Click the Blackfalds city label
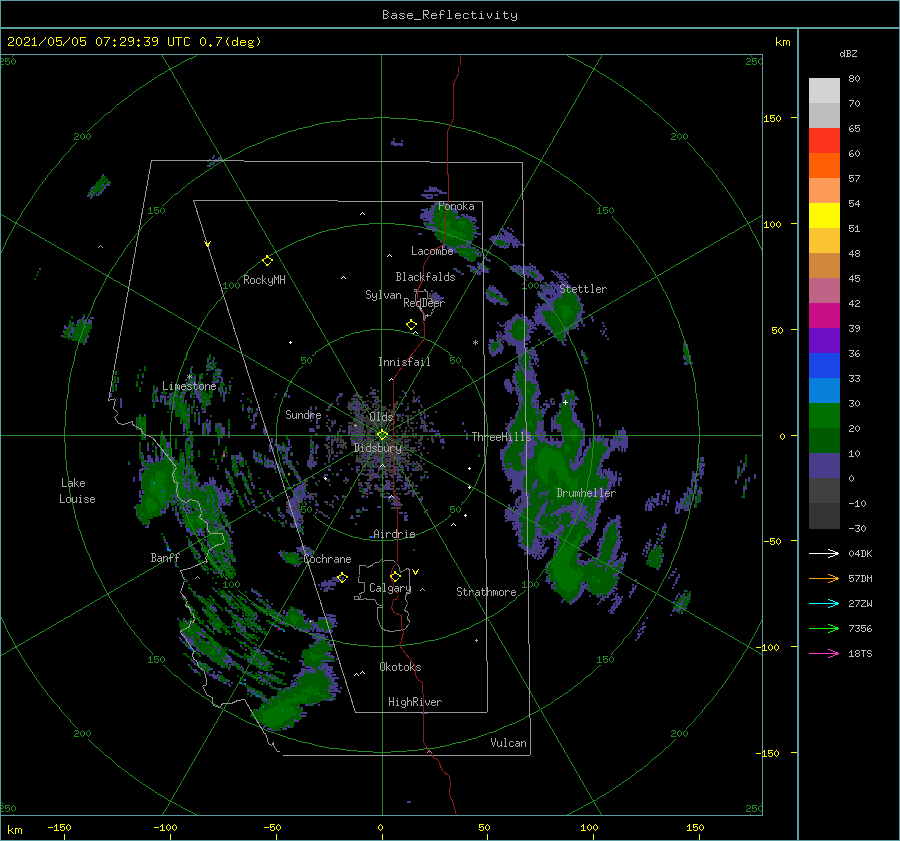The width and height of the screenshot is (900, 841). (x=425, y=277)
